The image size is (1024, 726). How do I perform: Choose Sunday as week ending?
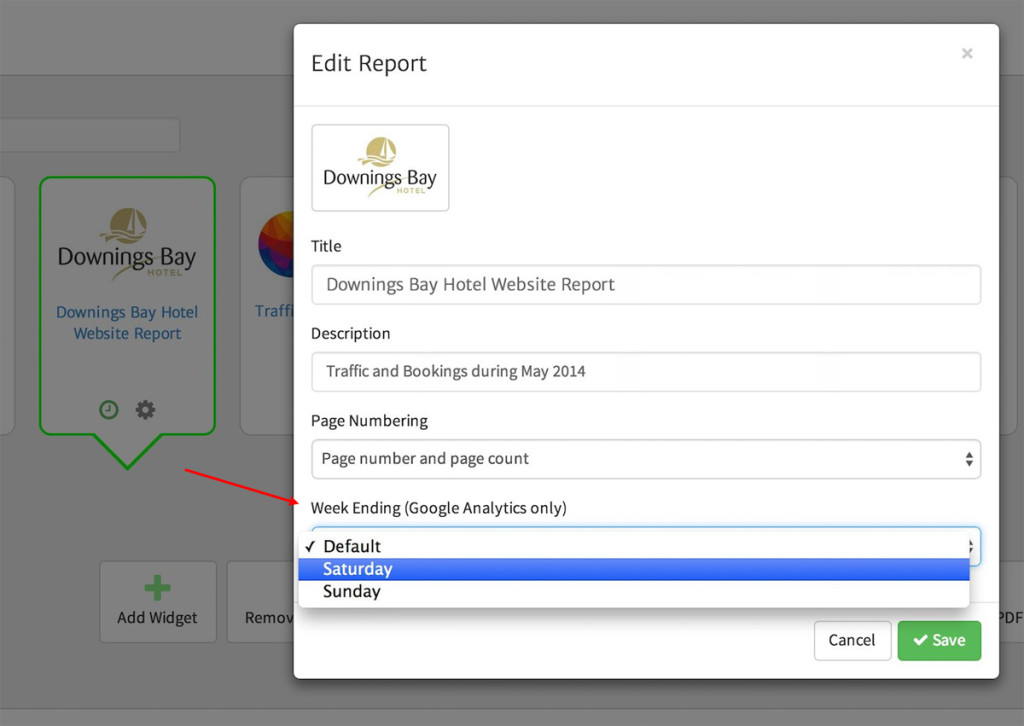351,592
